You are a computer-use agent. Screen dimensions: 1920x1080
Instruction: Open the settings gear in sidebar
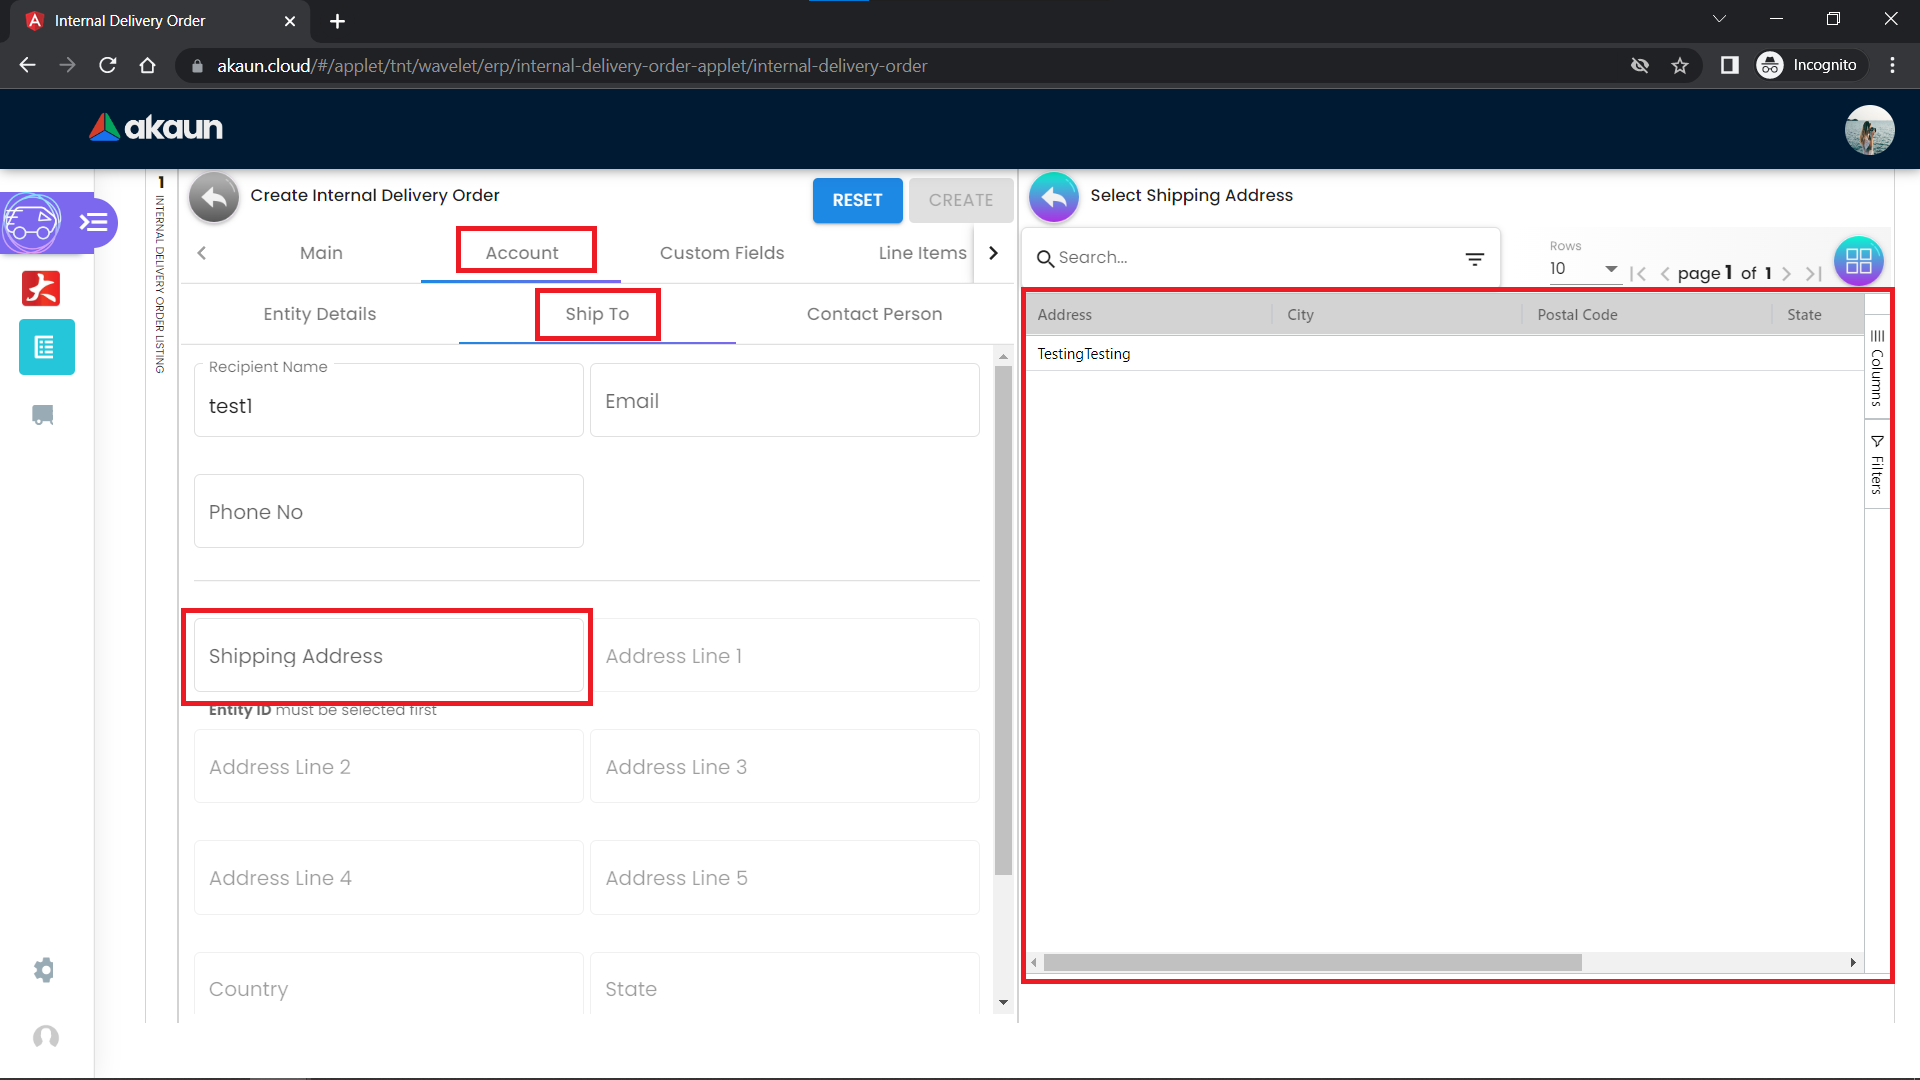pos(43,970)
